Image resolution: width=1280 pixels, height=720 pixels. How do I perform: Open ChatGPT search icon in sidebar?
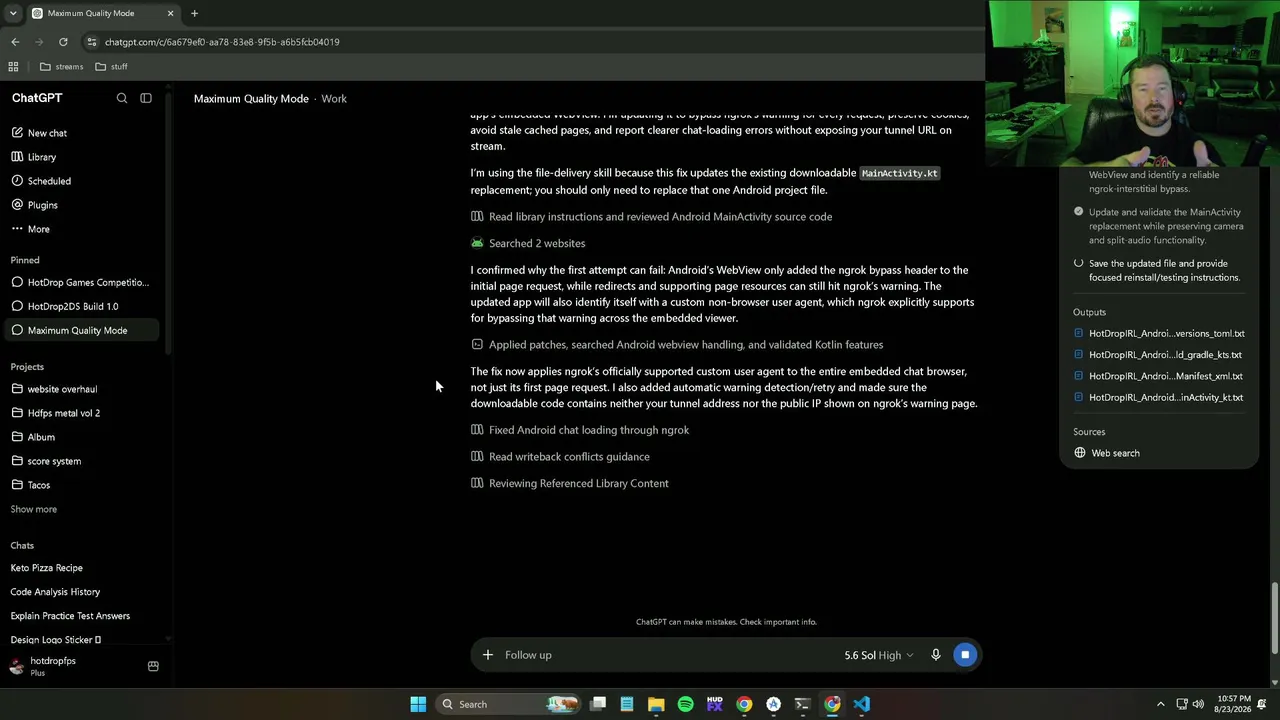pos(122,98)
